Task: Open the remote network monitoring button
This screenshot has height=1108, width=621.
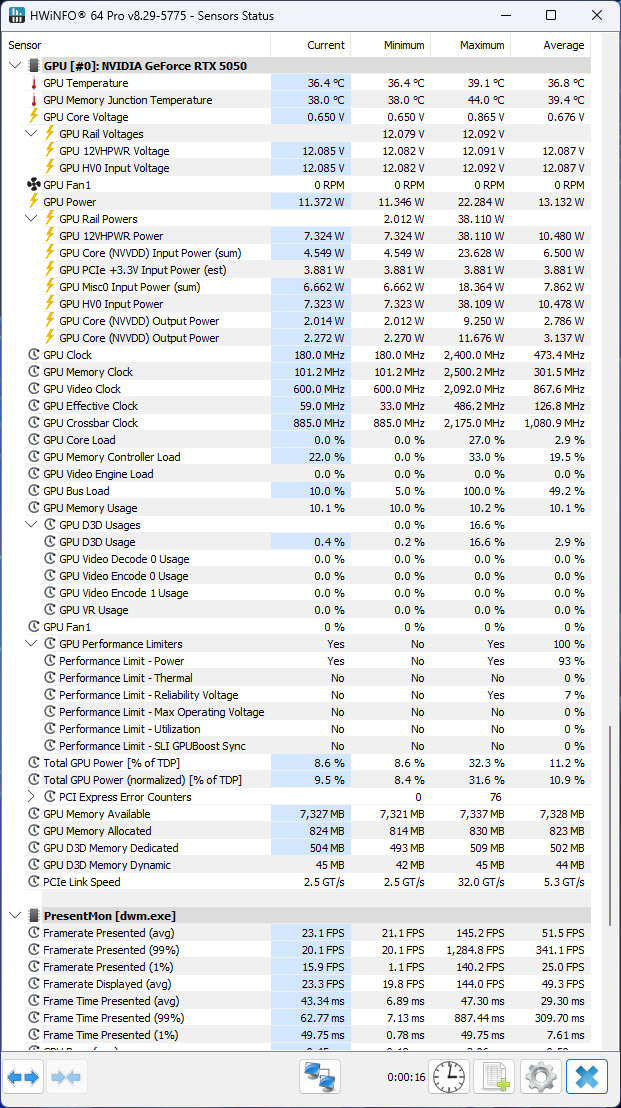Action: [320, 1077]
